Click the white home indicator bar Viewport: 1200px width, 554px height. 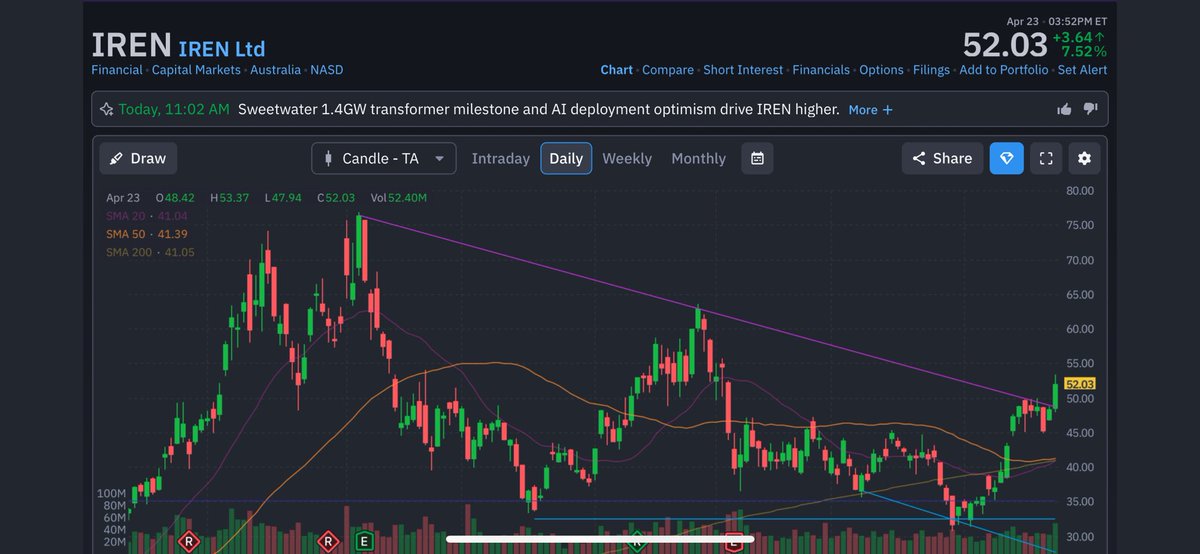pyautogui.click(x=599, y=540)
